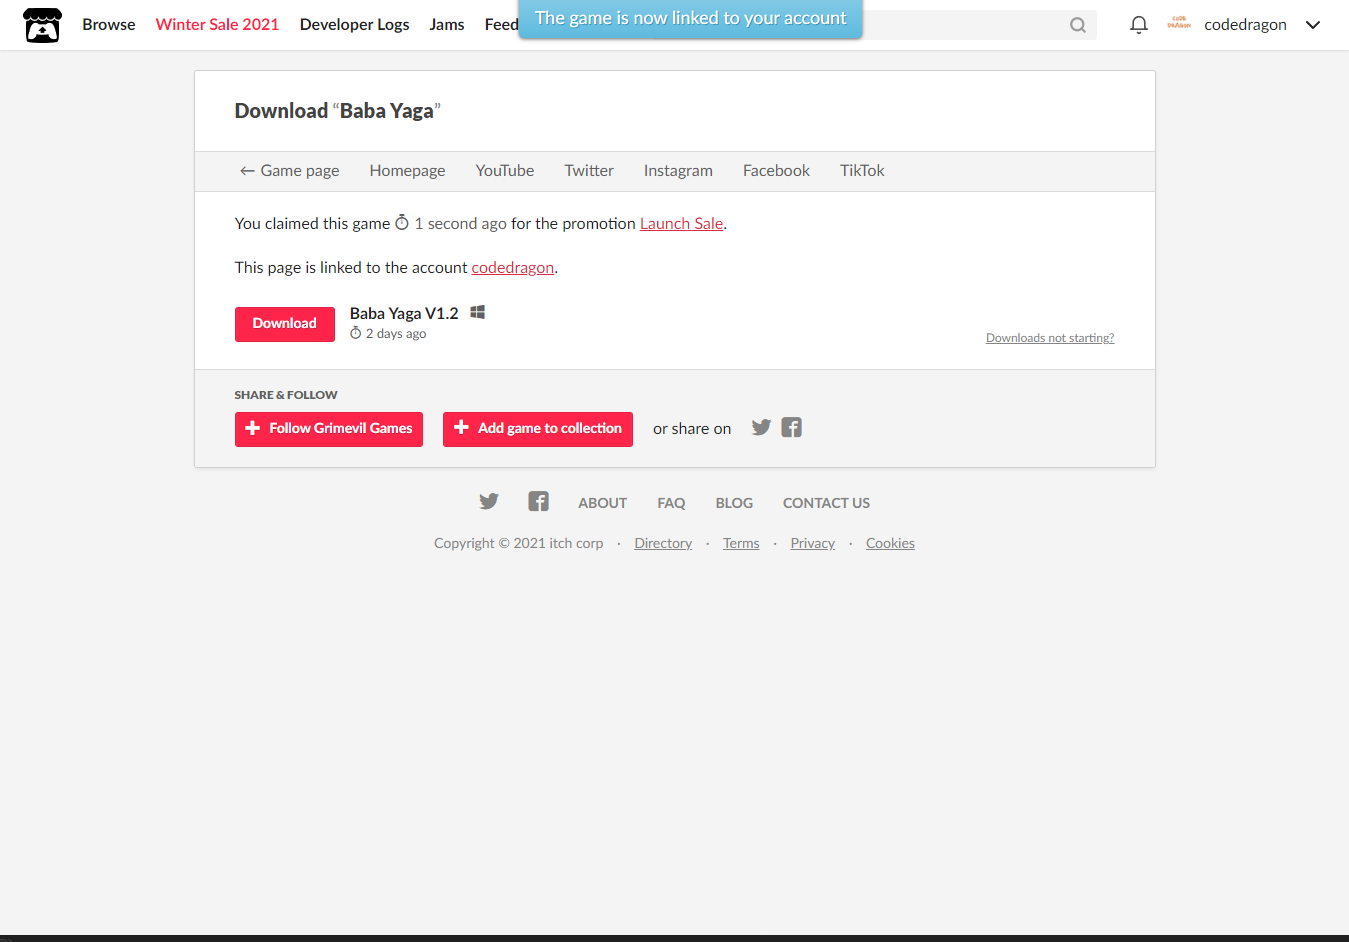Click the '2 days ago' upload time

tap(388, 334)
